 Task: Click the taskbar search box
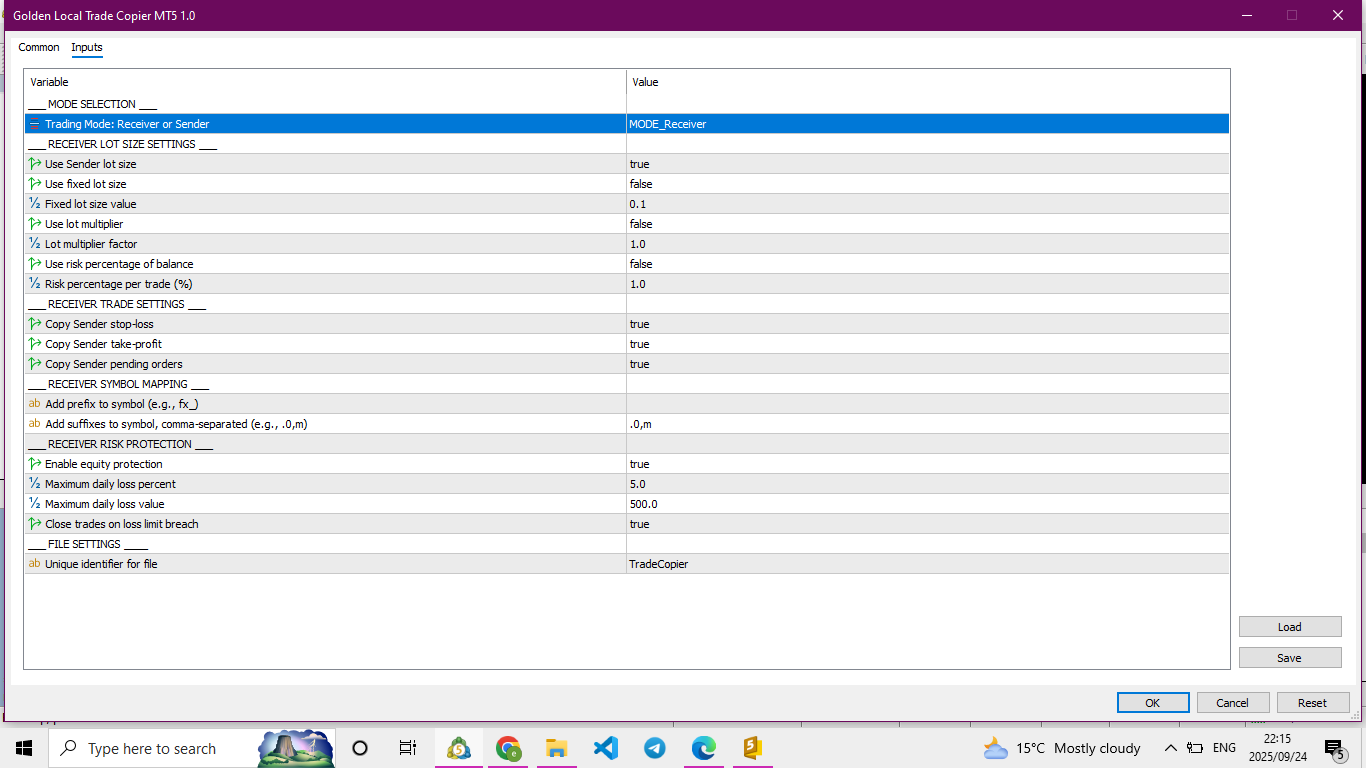(x=192, y=748)
